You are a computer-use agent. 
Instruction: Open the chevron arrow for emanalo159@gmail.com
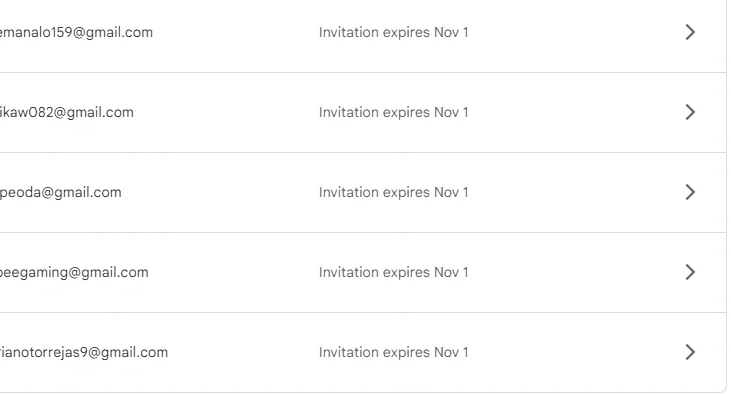[690, 32]
